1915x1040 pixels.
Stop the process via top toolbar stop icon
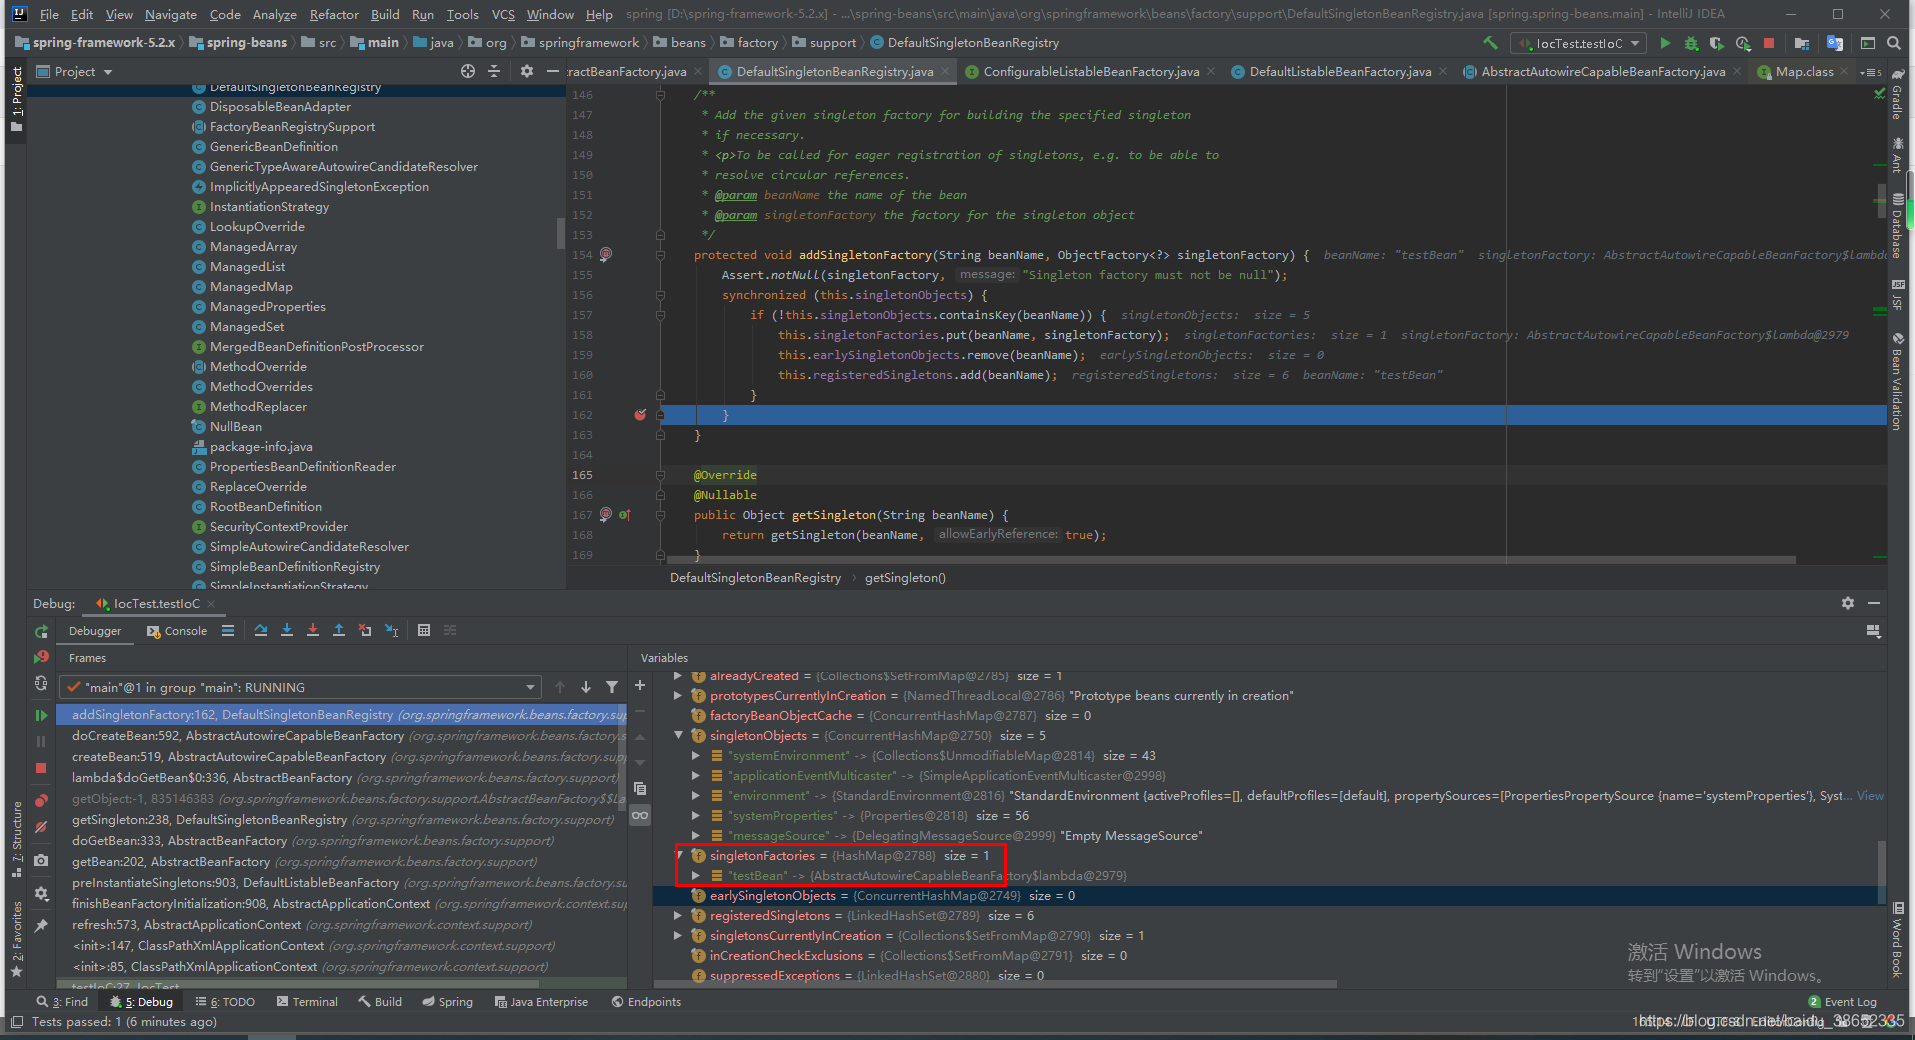[1769, 43]
